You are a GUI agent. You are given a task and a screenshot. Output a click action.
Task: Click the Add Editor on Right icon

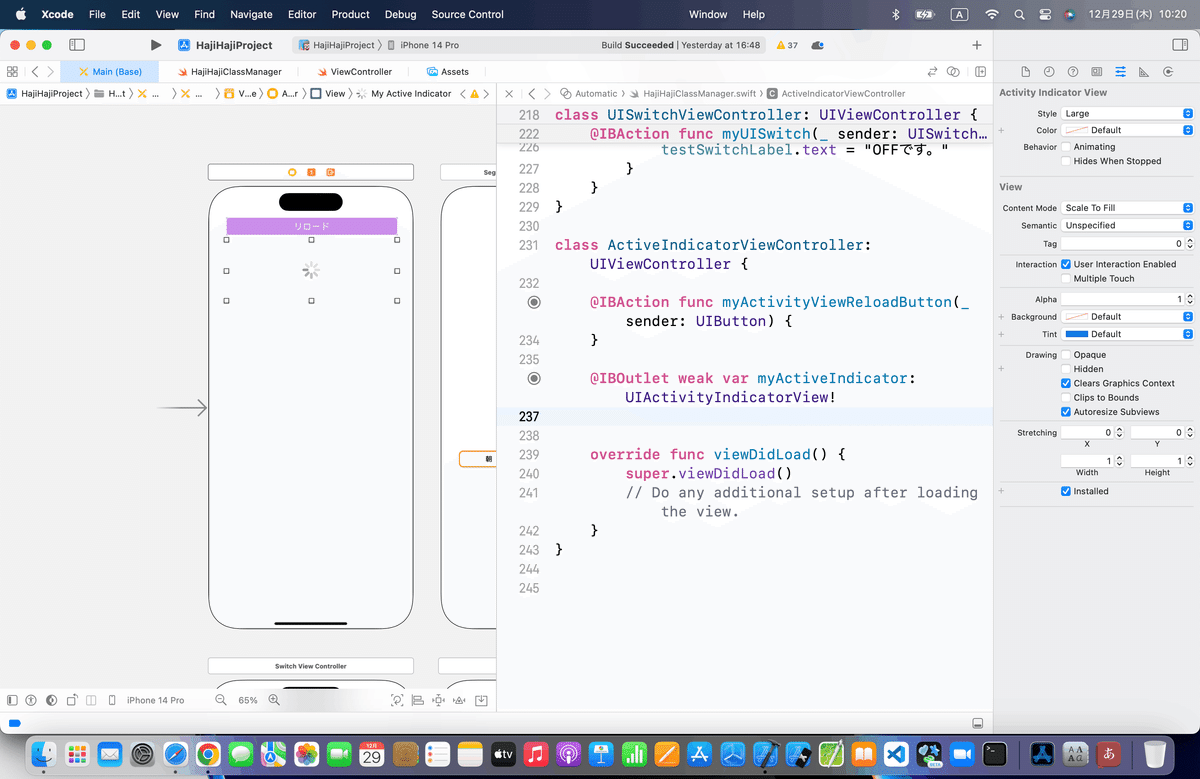(981, 72)
